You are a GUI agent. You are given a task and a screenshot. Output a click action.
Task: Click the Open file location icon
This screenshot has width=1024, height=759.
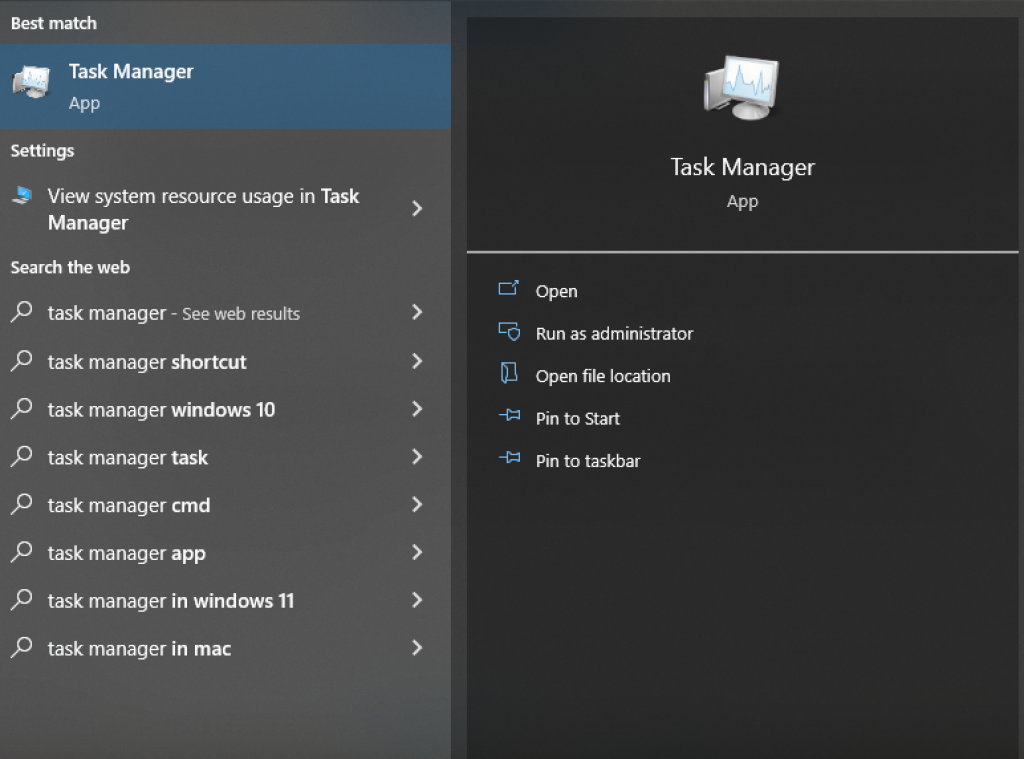coord(509,373)
